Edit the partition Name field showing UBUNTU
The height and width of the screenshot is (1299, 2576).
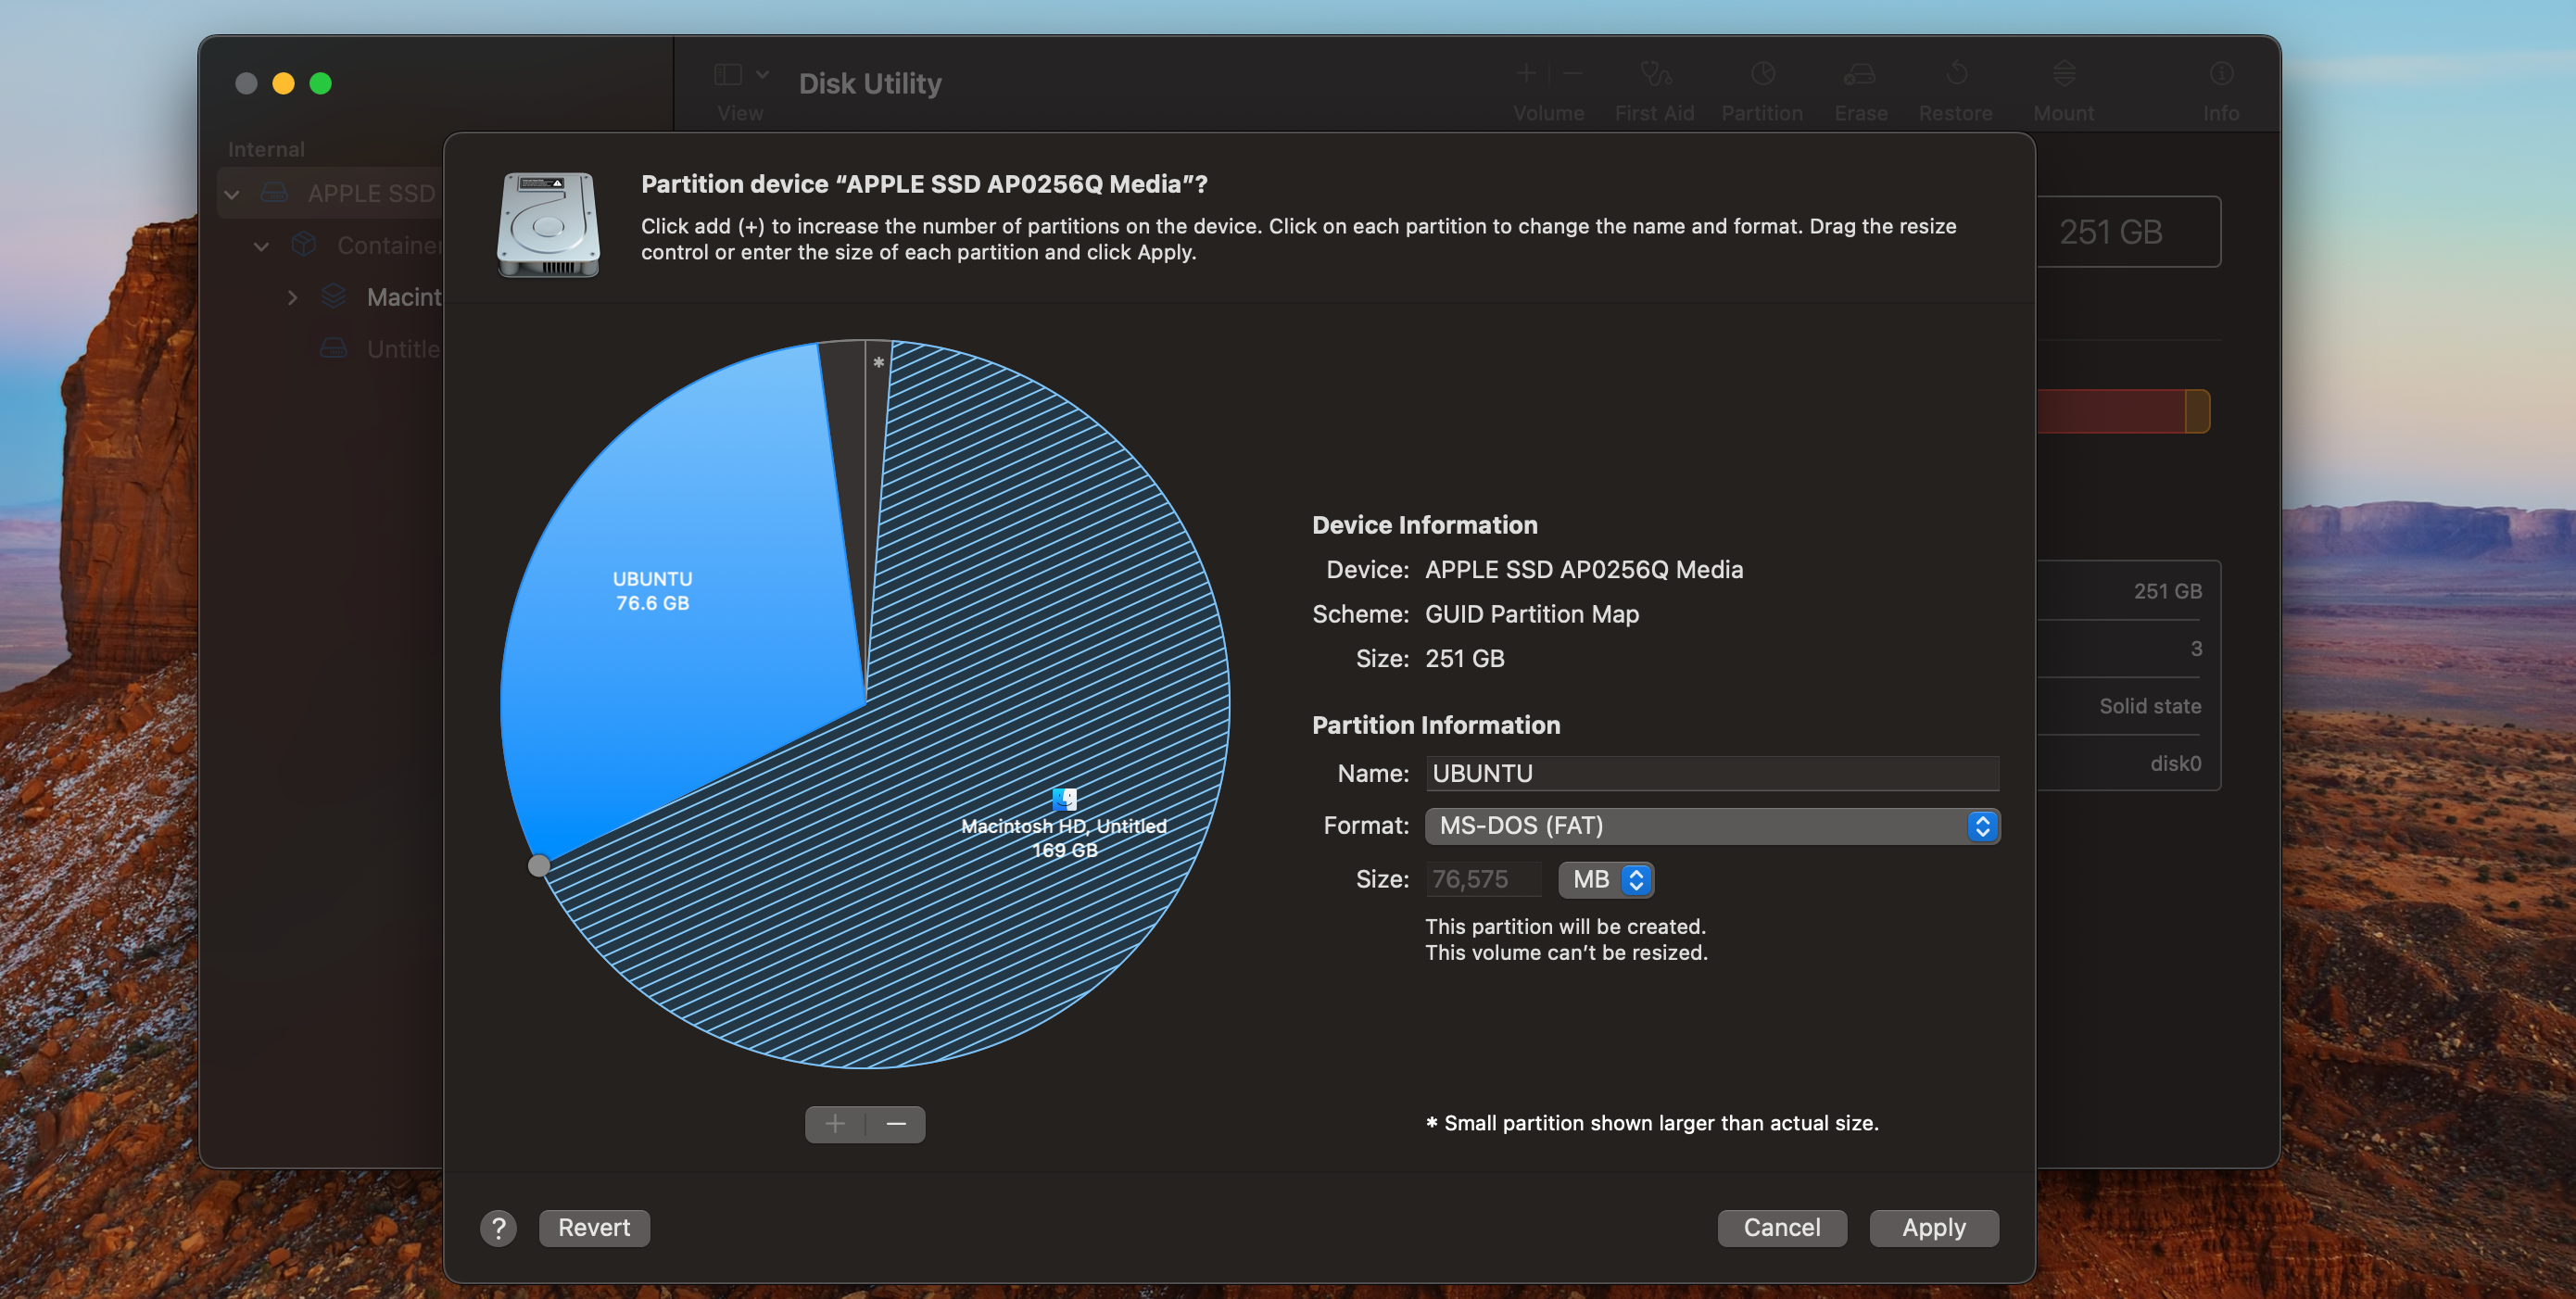coord(1711,773)
